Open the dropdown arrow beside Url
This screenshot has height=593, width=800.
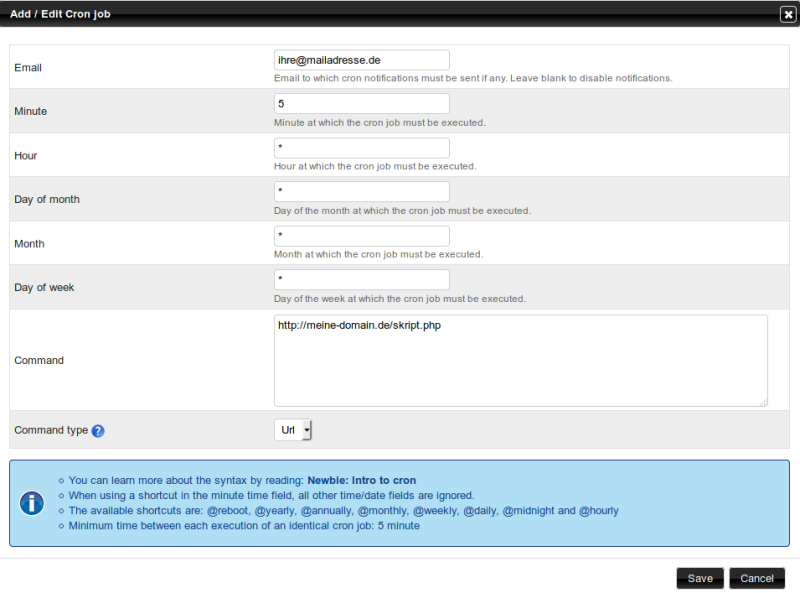pos(306,429)
